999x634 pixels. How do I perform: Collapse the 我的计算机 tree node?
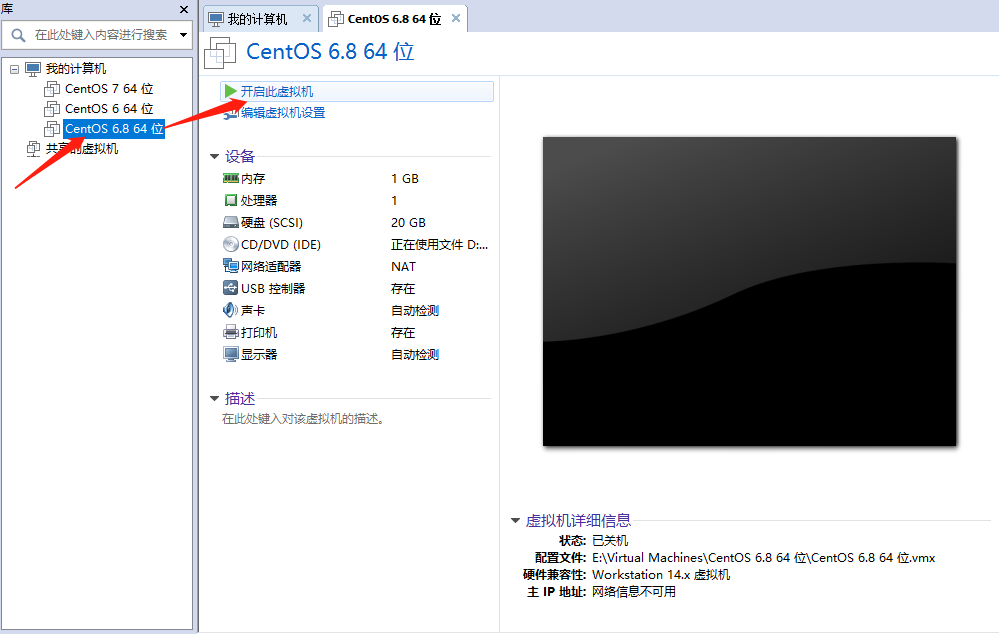point(14,68)
